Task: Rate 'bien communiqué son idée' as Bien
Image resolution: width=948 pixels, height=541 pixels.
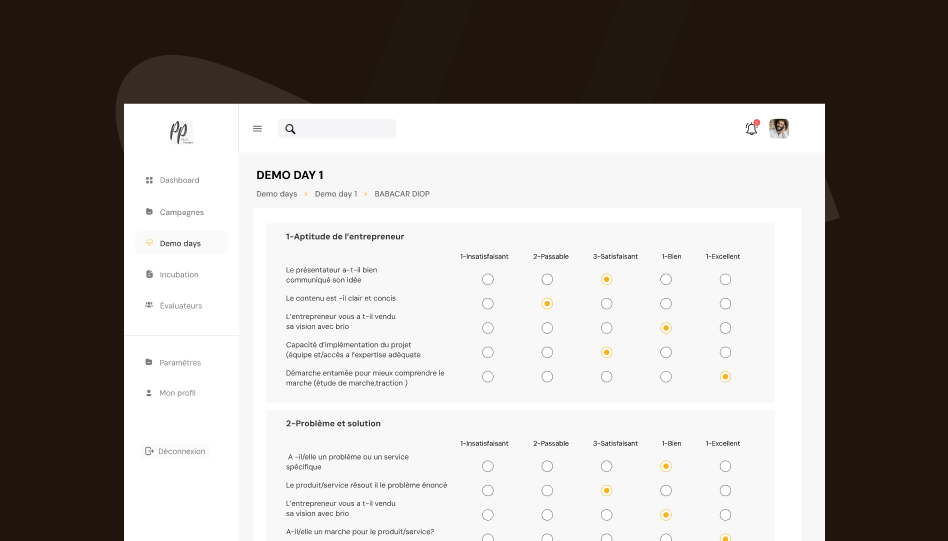Action: tap(666, 279)
